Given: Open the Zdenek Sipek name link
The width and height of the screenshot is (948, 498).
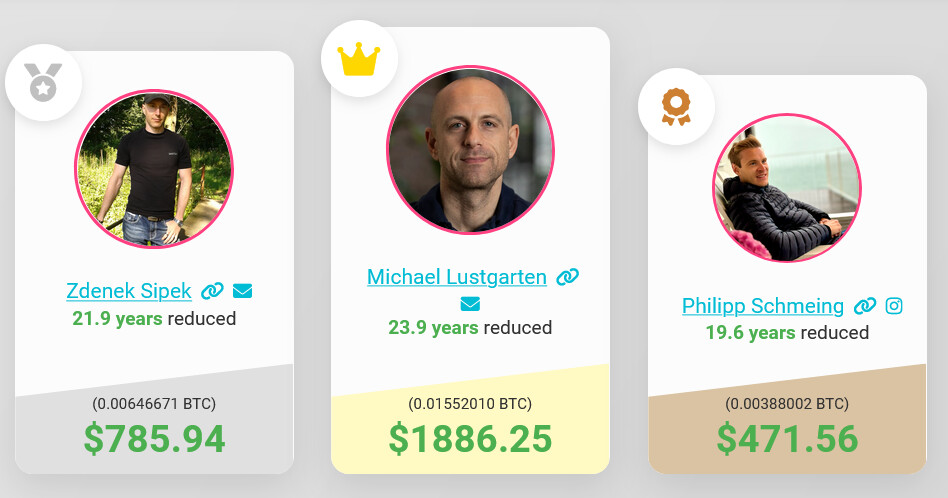Looking at the screenshot, I should pyautogui.click(x=129, y=291).
